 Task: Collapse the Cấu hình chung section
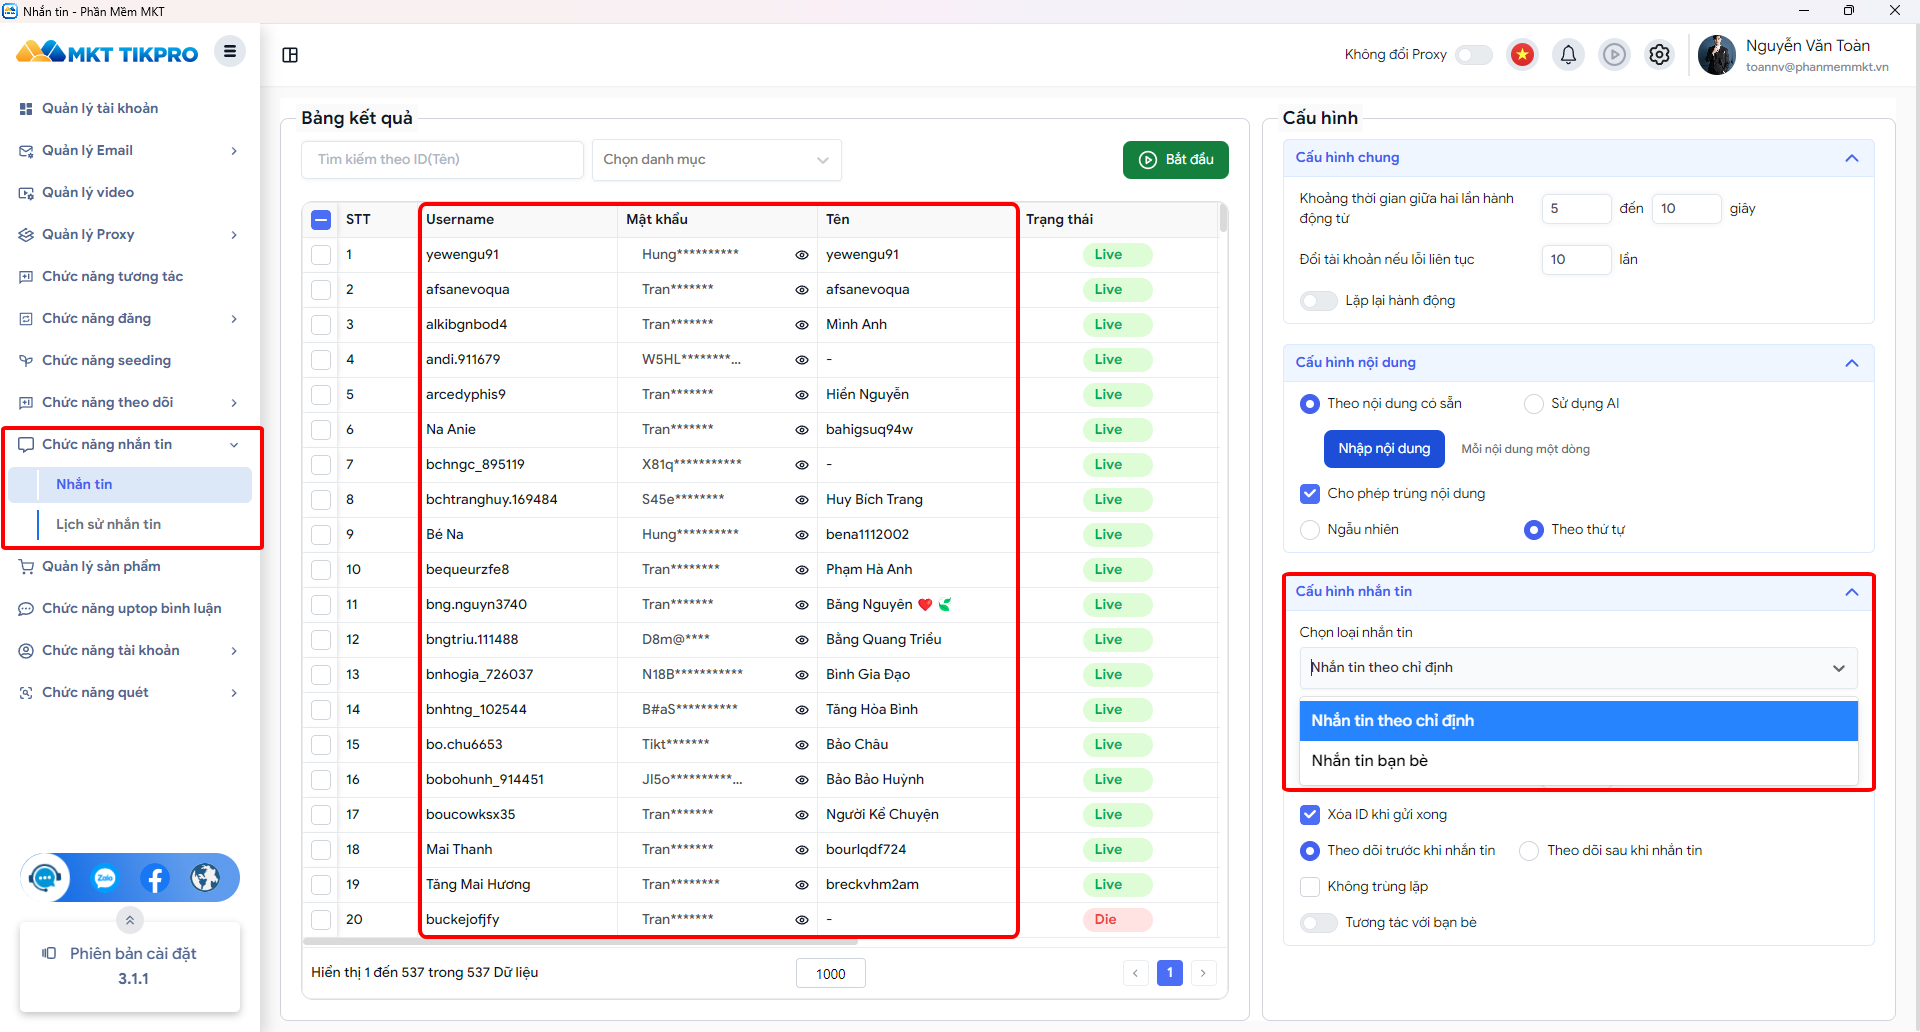pyautogui.click(x=1852, y=158)
